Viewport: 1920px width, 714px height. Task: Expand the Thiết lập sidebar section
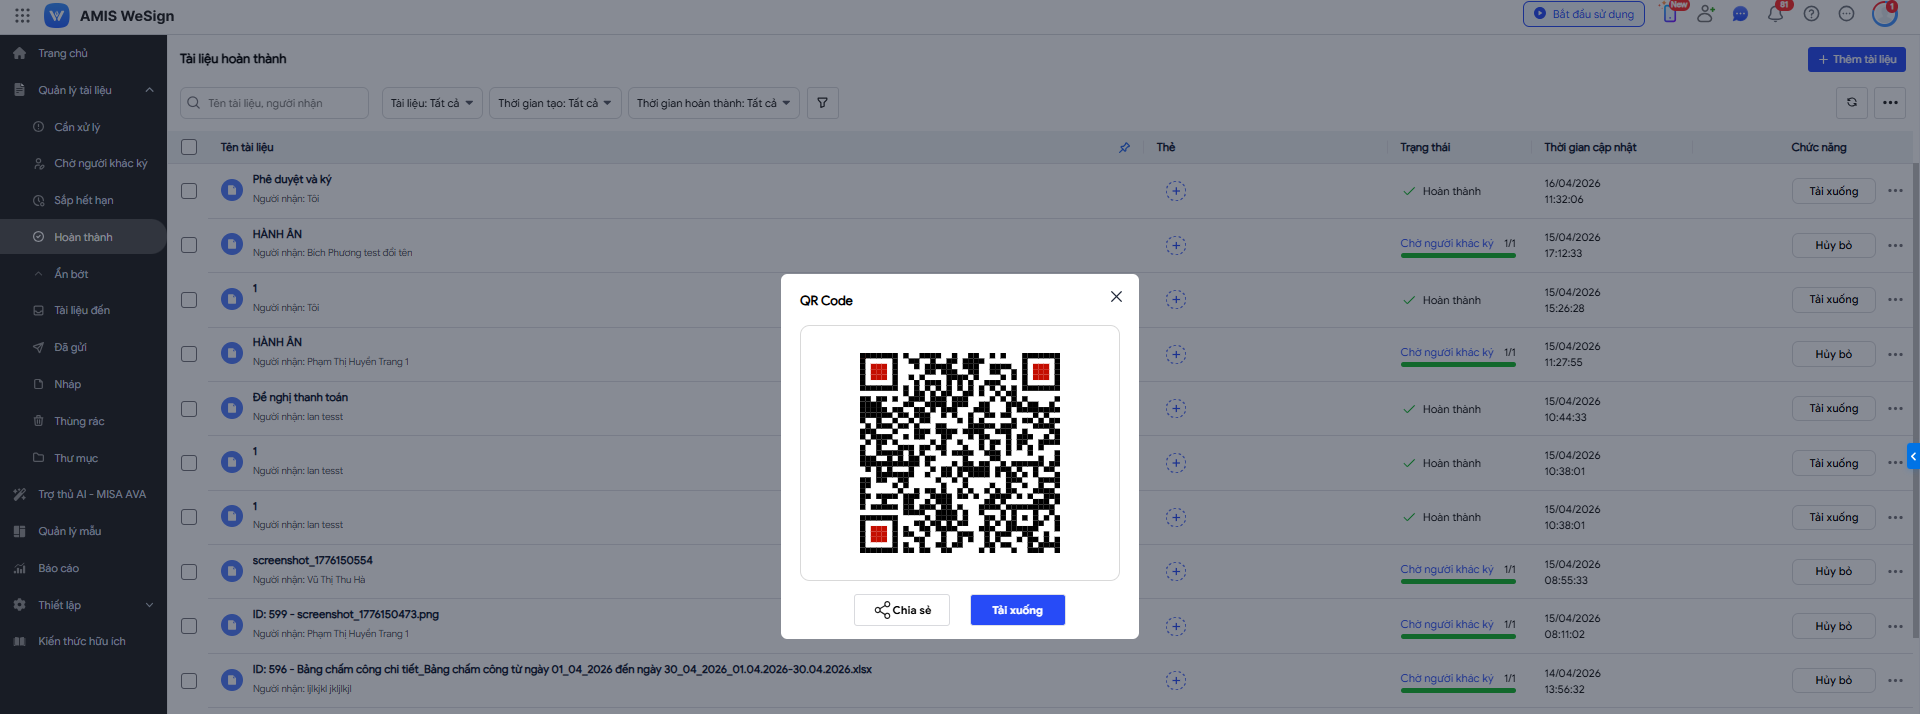tap(149, 605)
